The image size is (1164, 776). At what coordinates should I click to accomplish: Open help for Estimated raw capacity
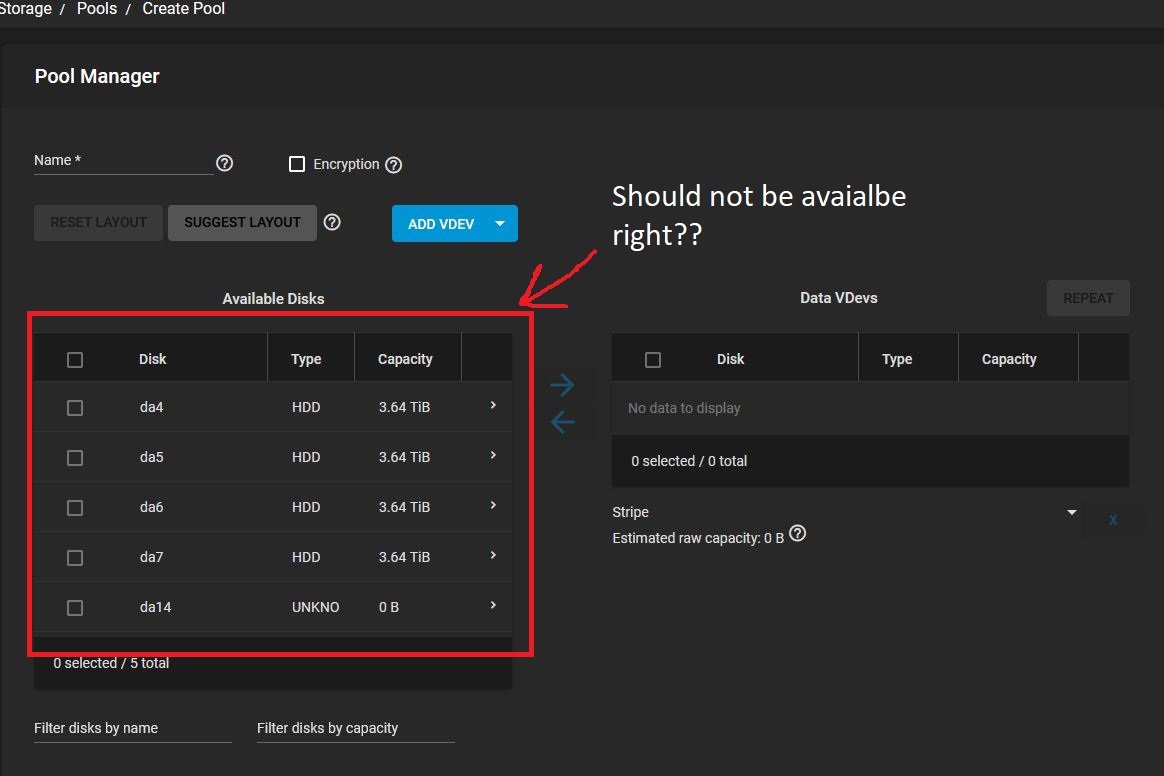tap(797, 533)
